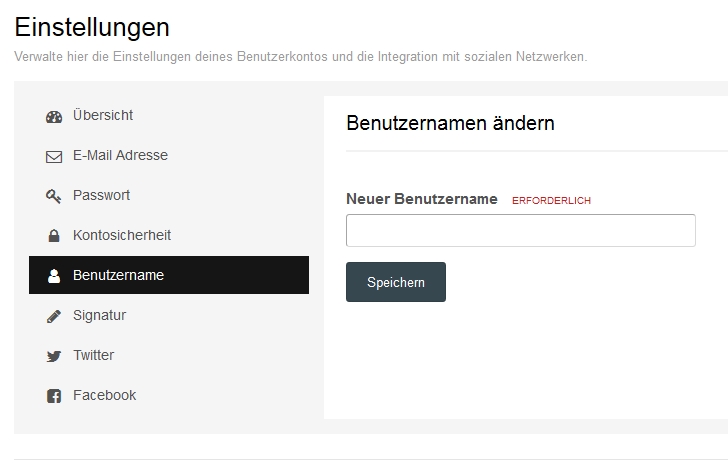Image resolution: width=728 pixels, height=471 pixels.
Task: Click the padlock icon for Kontosicherheit
Action: [x=54, y=236]
